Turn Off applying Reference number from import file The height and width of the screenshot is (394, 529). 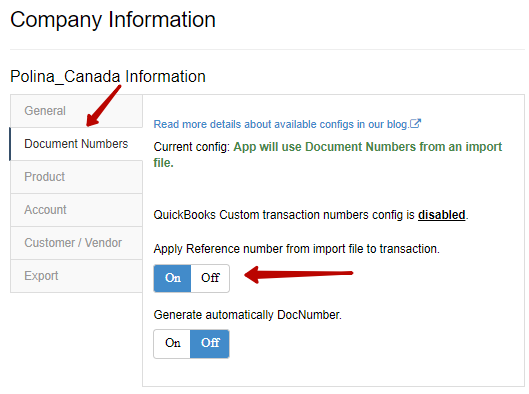pos(210,278)
